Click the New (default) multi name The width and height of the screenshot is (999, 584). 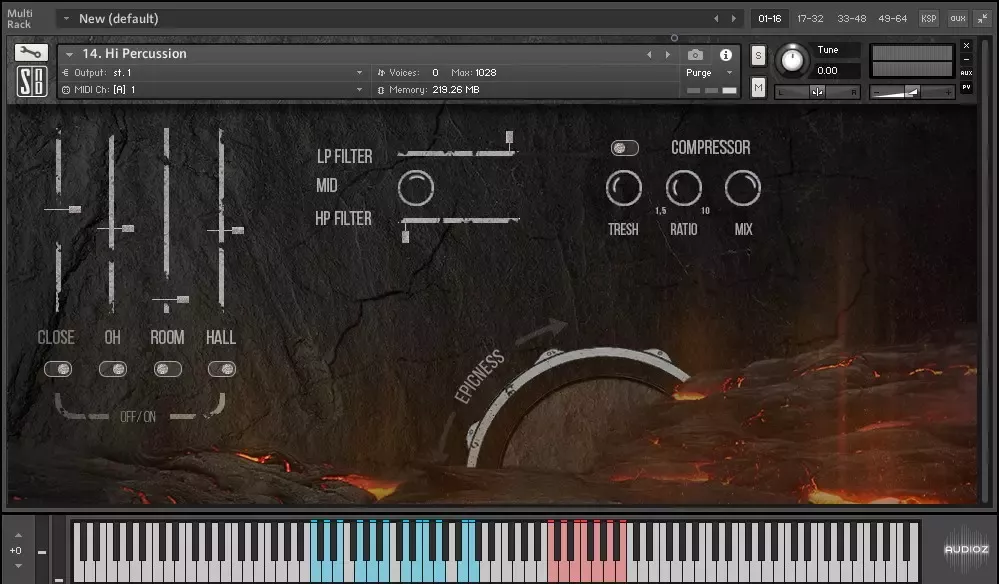[120, 18]
